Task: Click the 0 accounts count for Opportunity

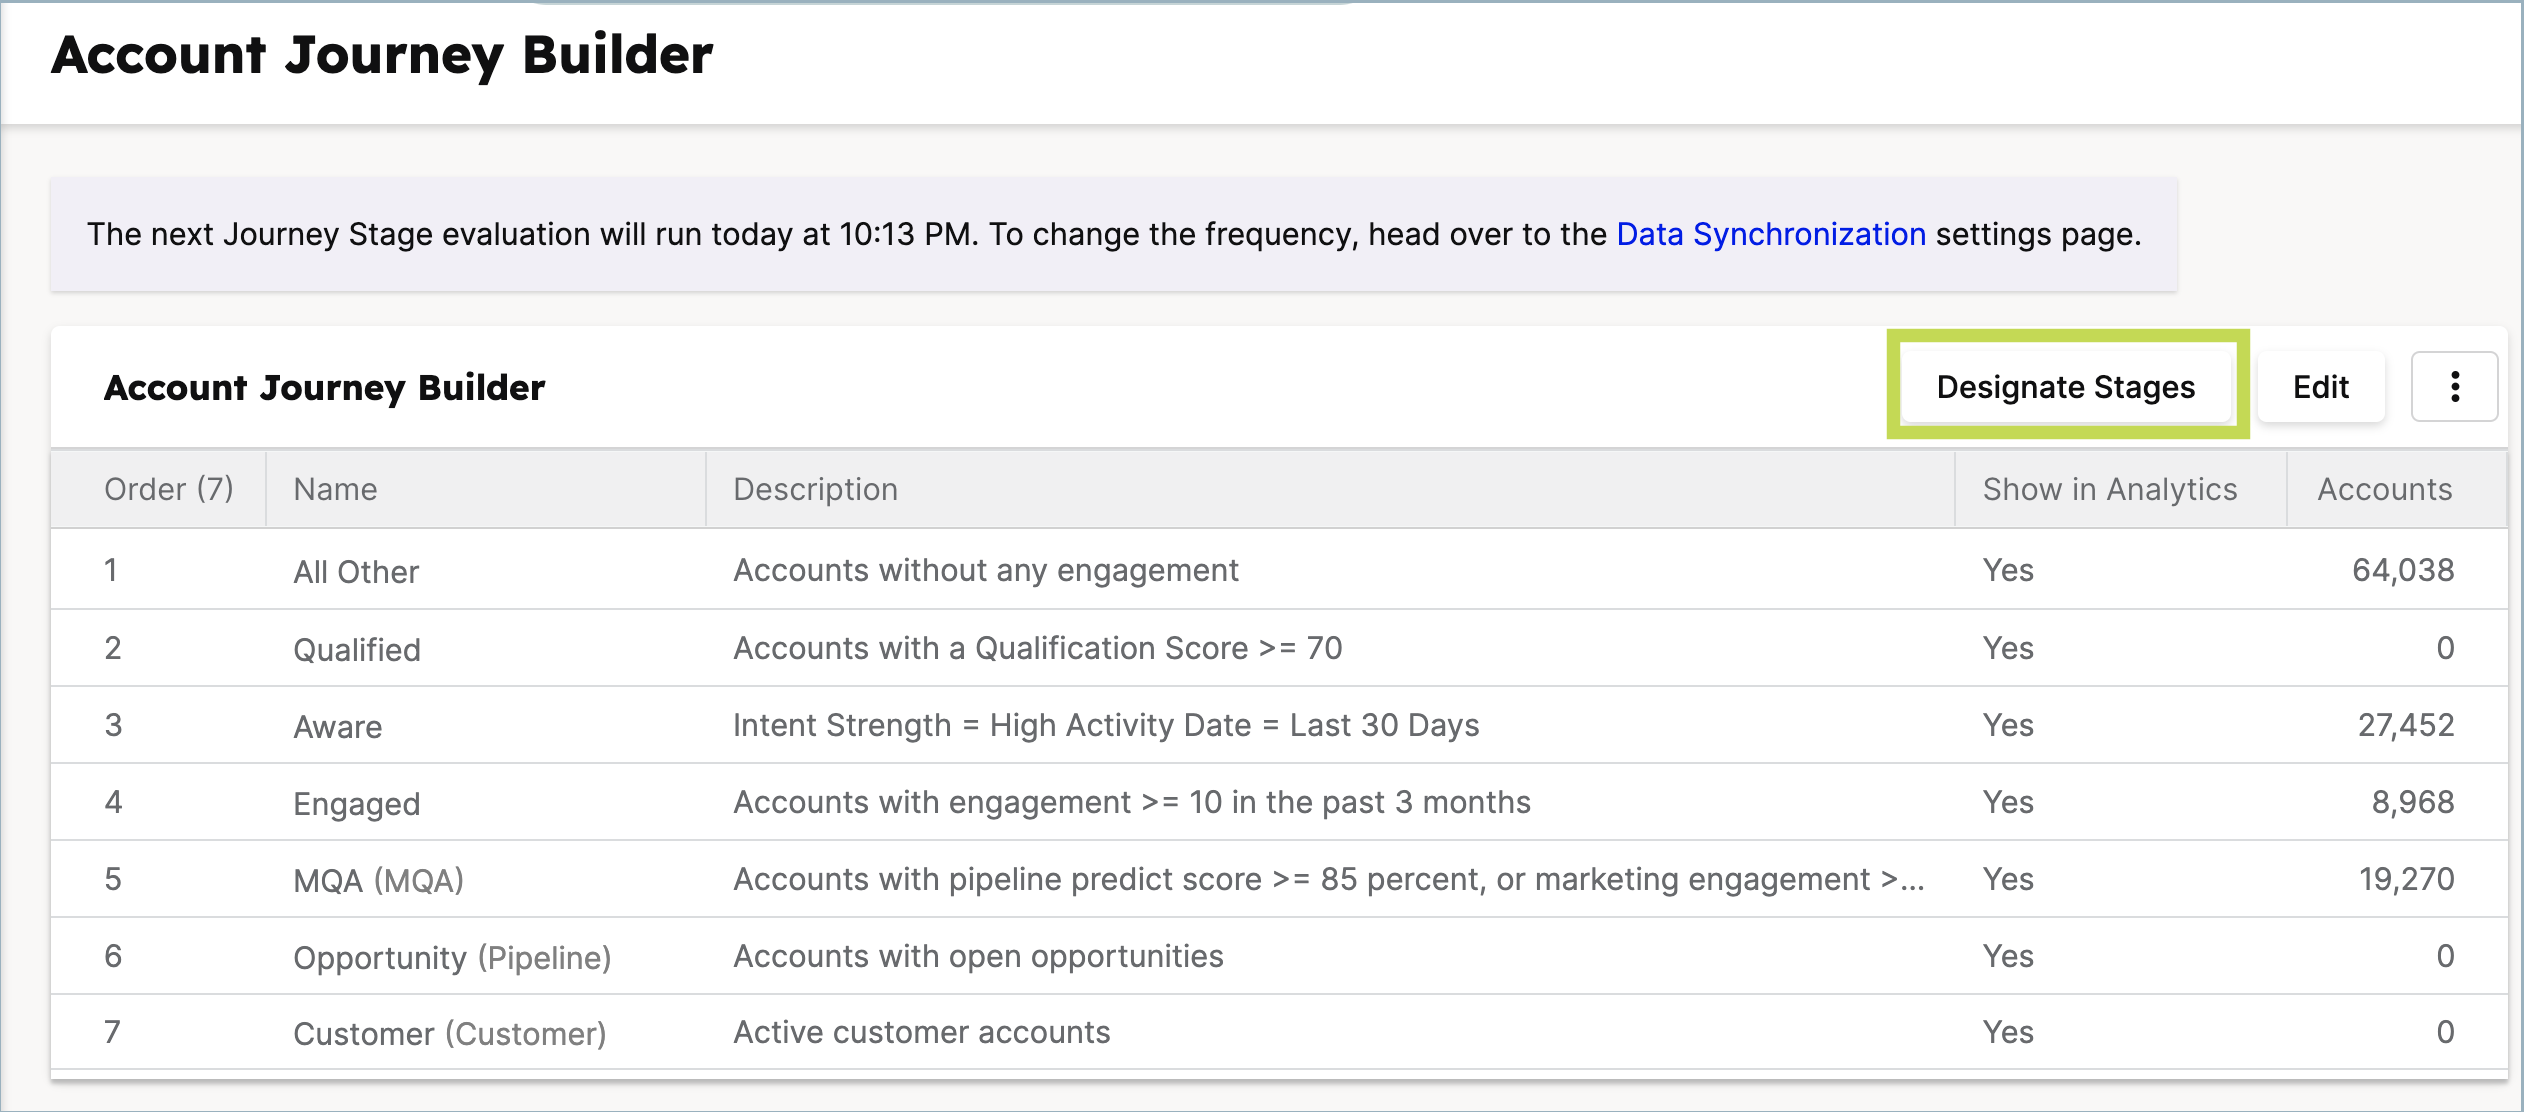Action: click(x=2445, y=956)
